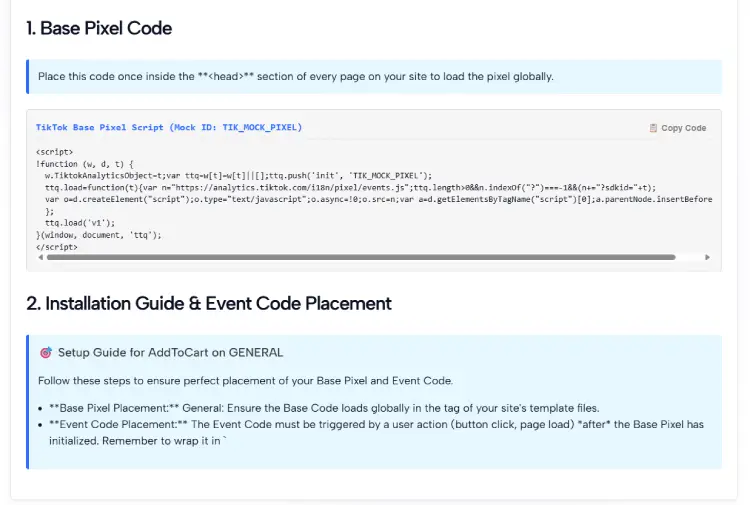
Task: Click the '2. Installation Guide & Event Code Placement' heading
Action: [x=209, y=304]
